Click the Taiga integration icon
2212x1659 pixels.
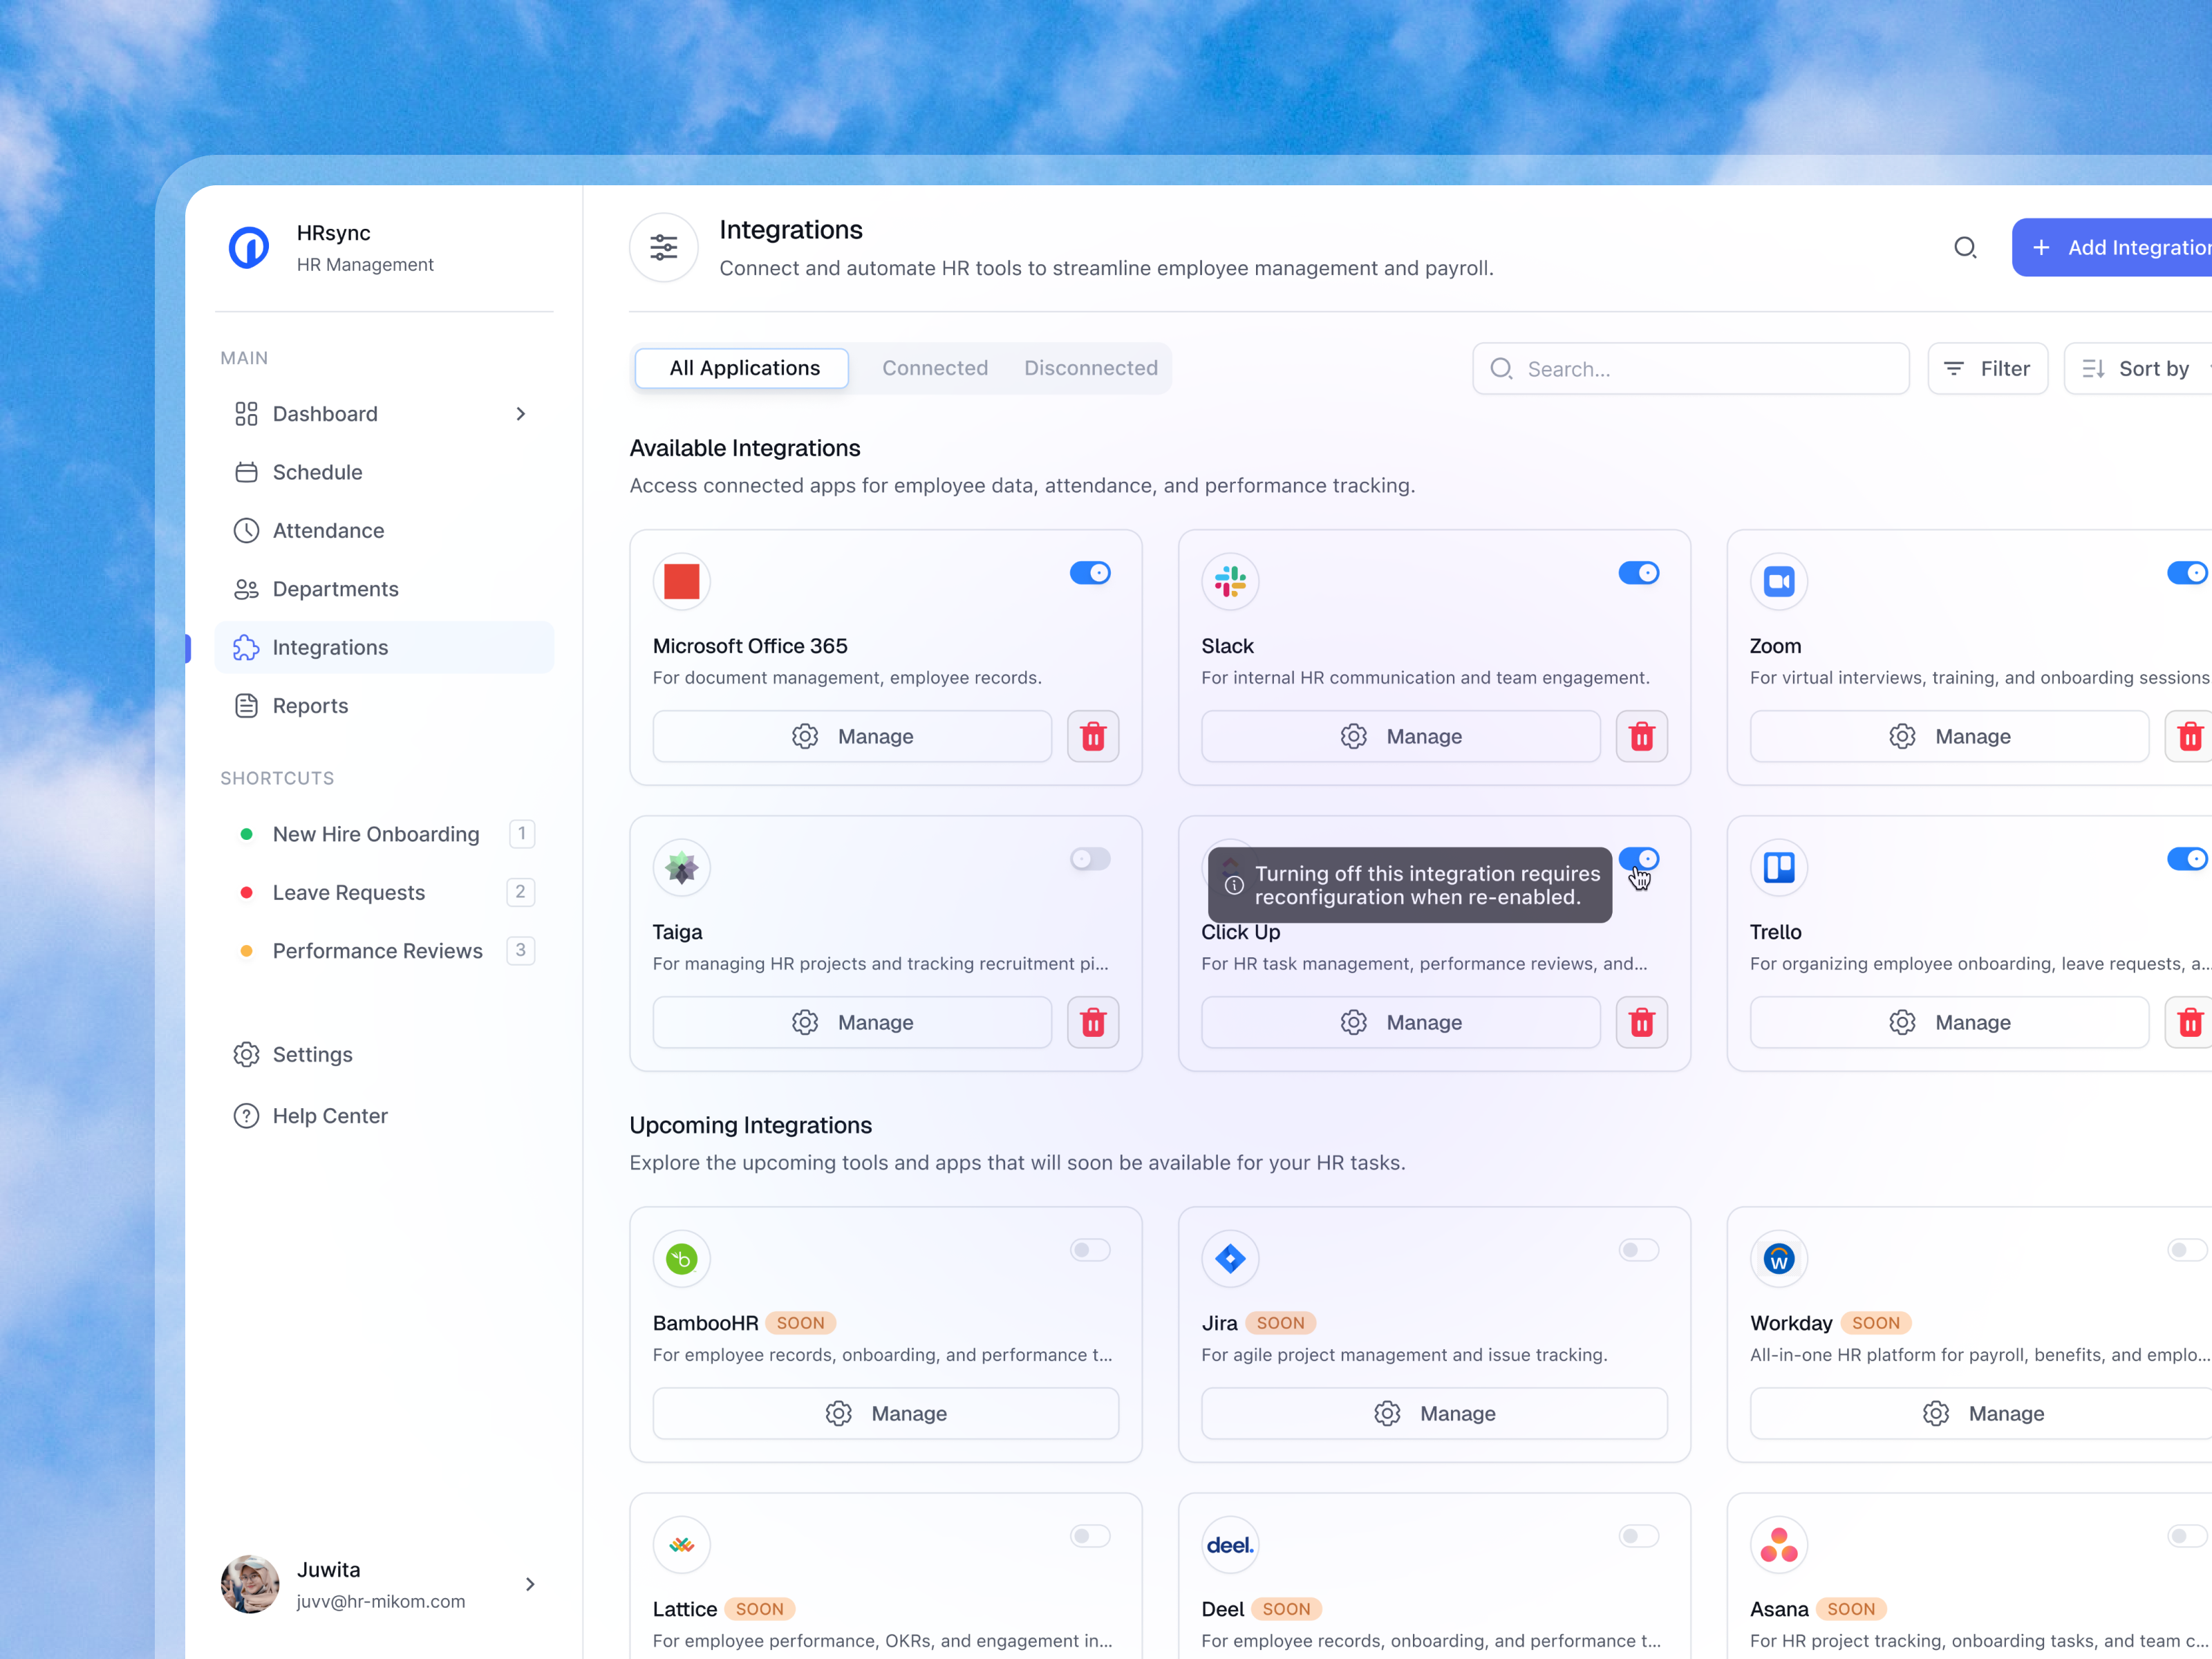pos(681,867)
